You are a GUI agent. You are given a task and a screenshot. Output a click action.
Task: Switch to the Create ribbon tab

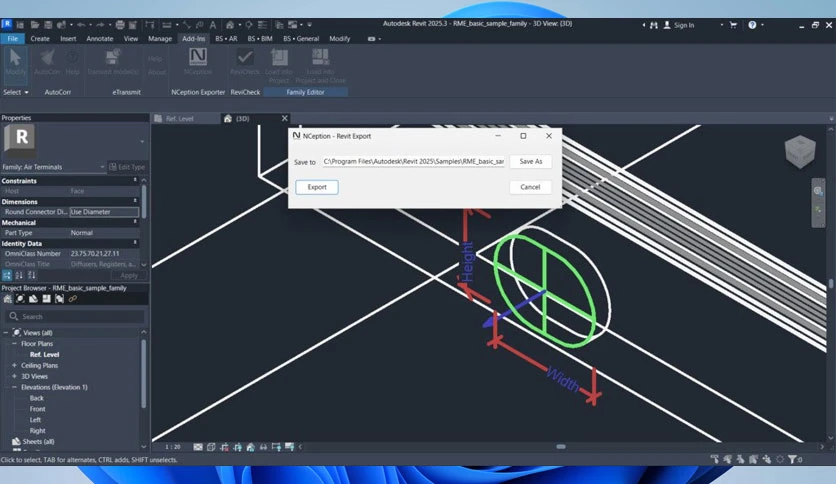pyautogui.click(x=40, y=38)
